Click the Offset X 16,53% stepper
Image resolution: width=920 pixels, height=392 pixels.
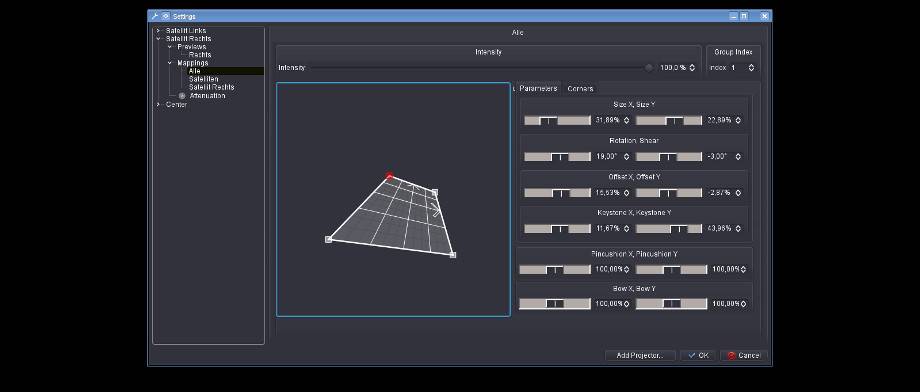(626, 192)
